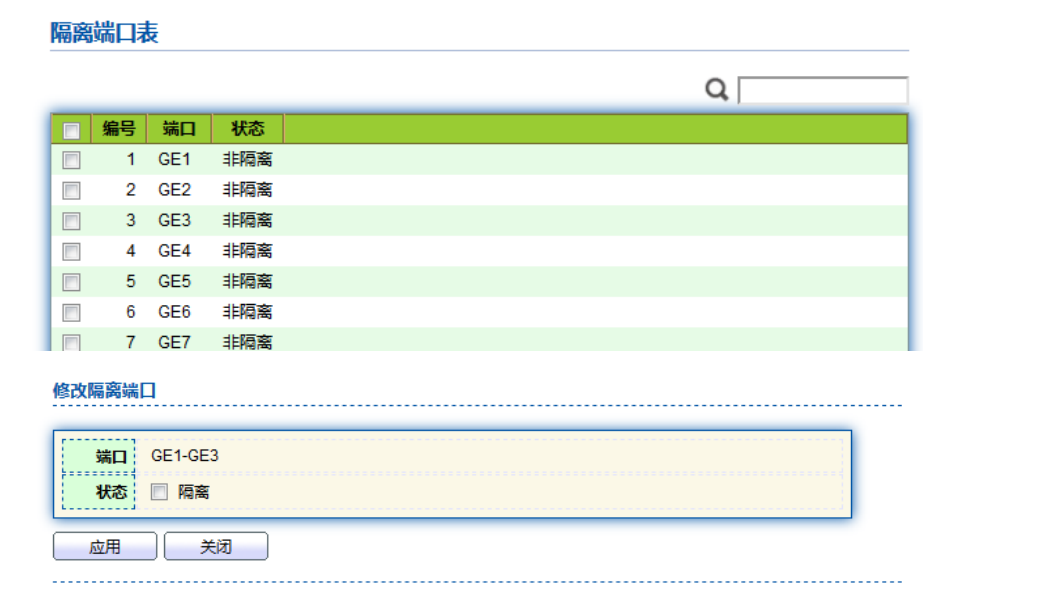Enable the GE4 row checkbox
This screenshot has height=603, width=1049.
[71, 251]
